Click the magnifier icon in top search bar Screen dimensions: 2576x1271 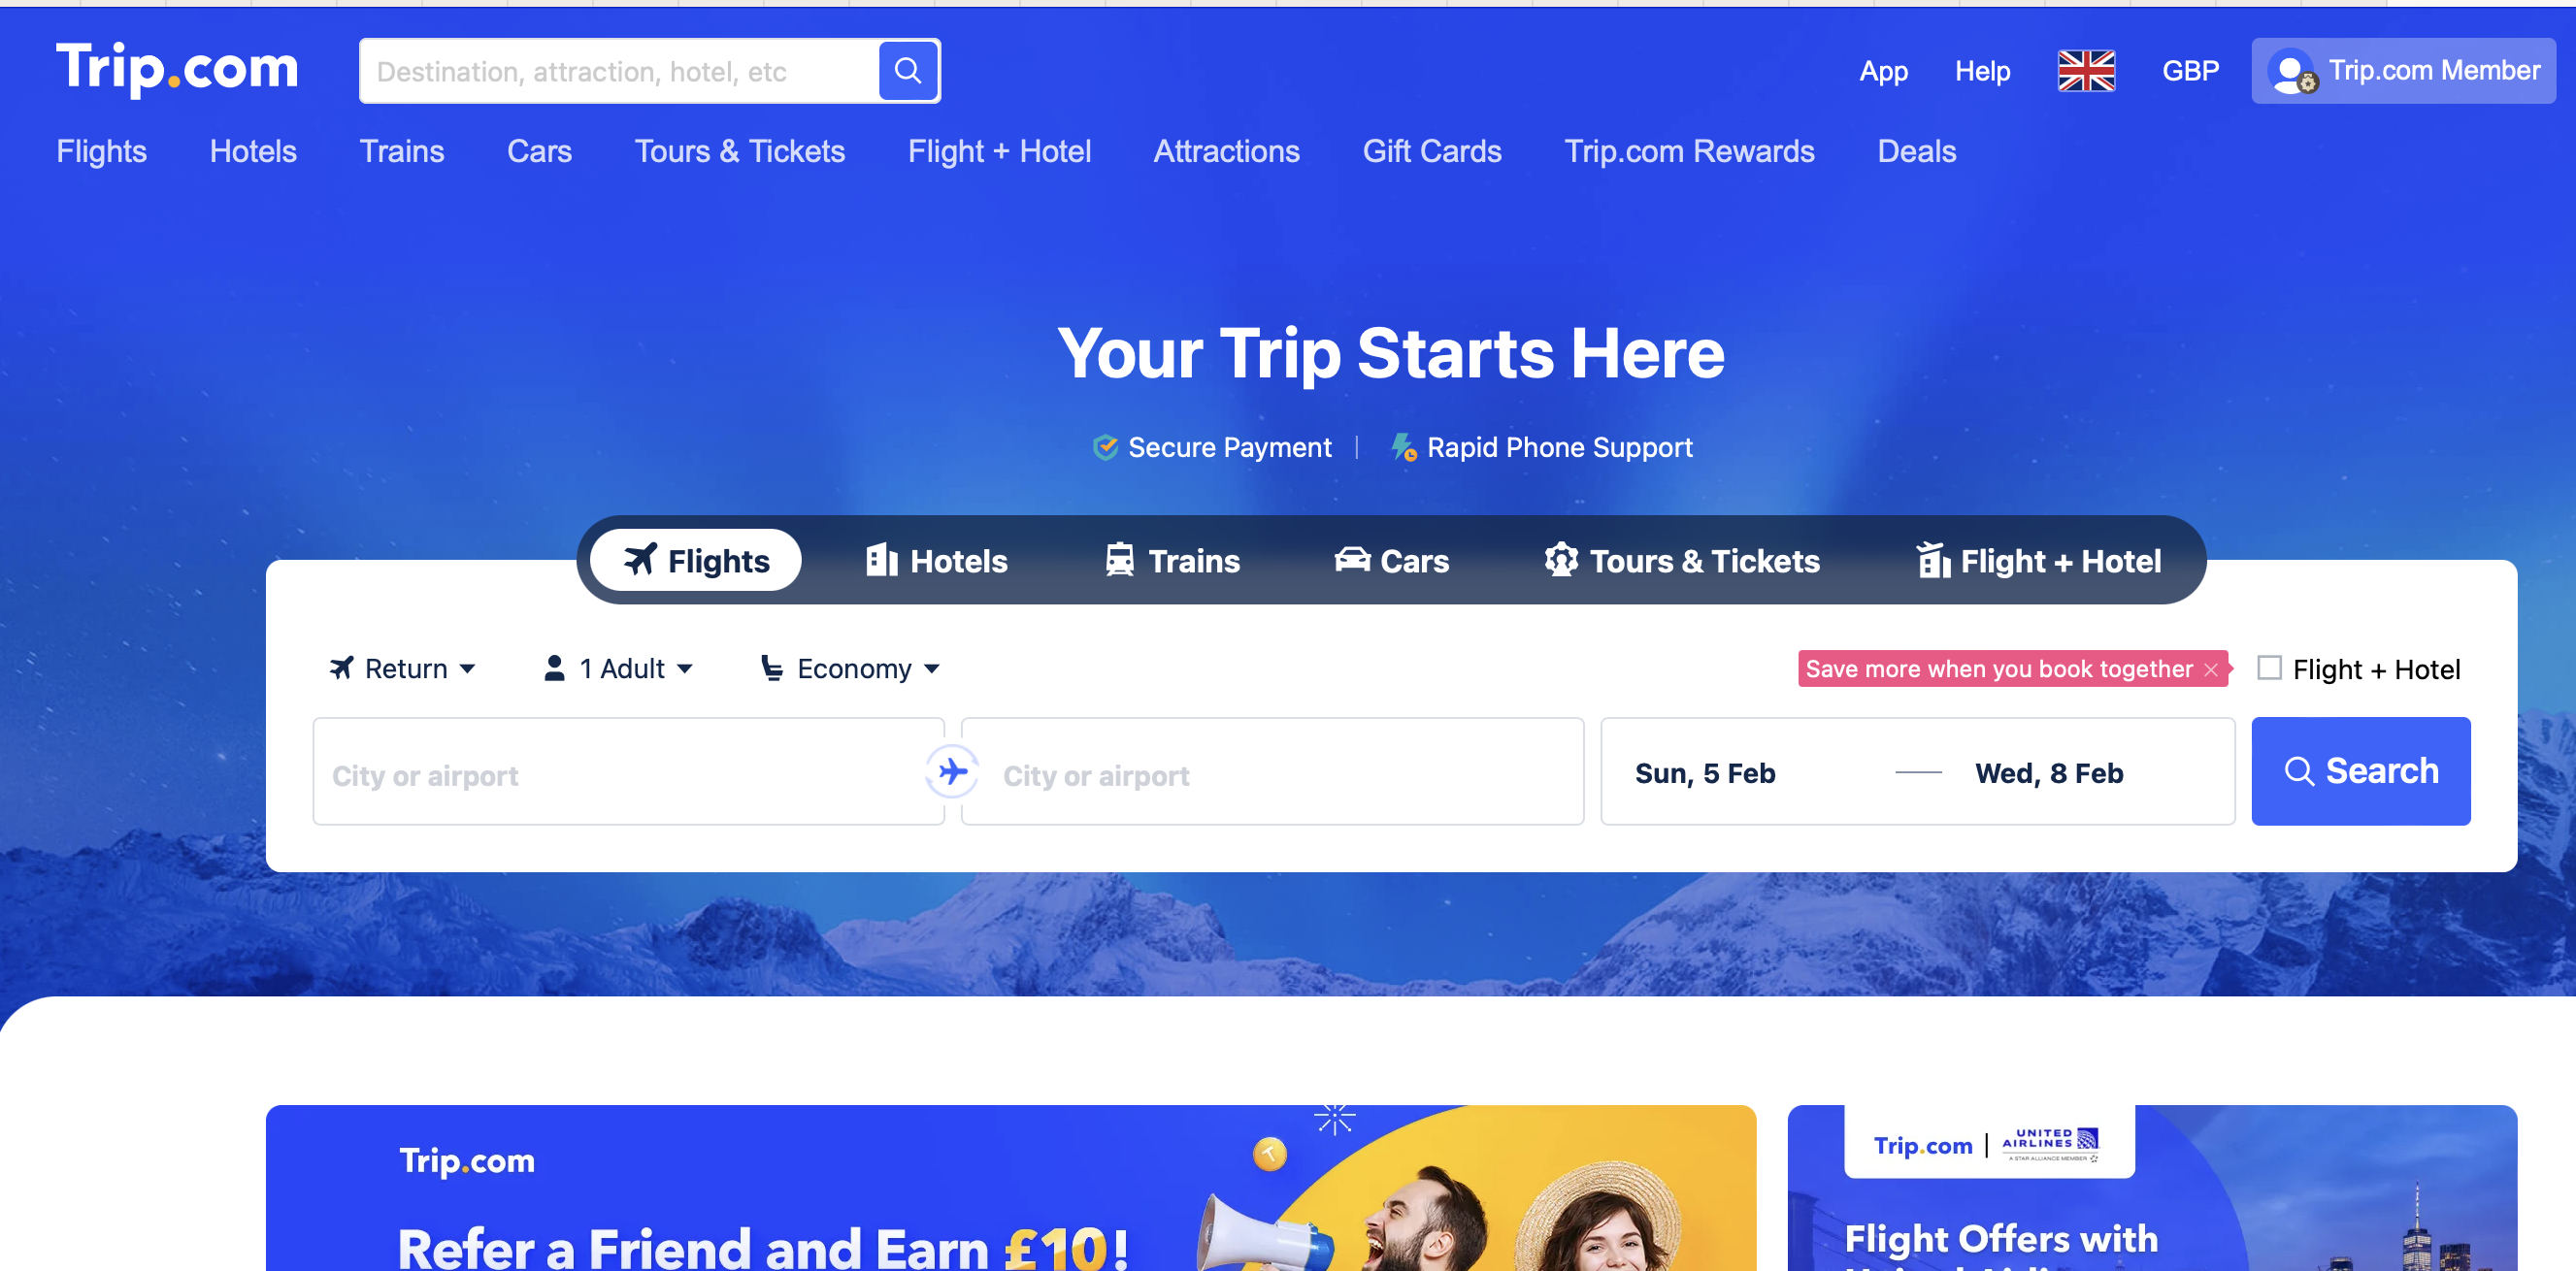(x=907, y=71)
